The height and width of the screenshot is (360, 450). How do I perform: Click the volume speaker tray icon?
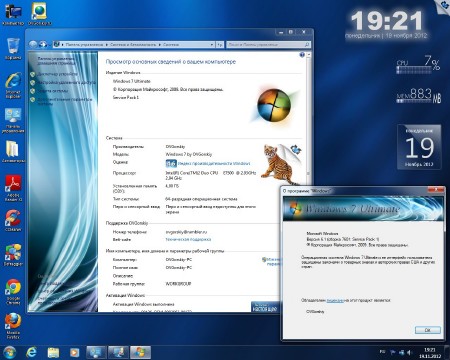pyautogui.click(x=409, y=352)
